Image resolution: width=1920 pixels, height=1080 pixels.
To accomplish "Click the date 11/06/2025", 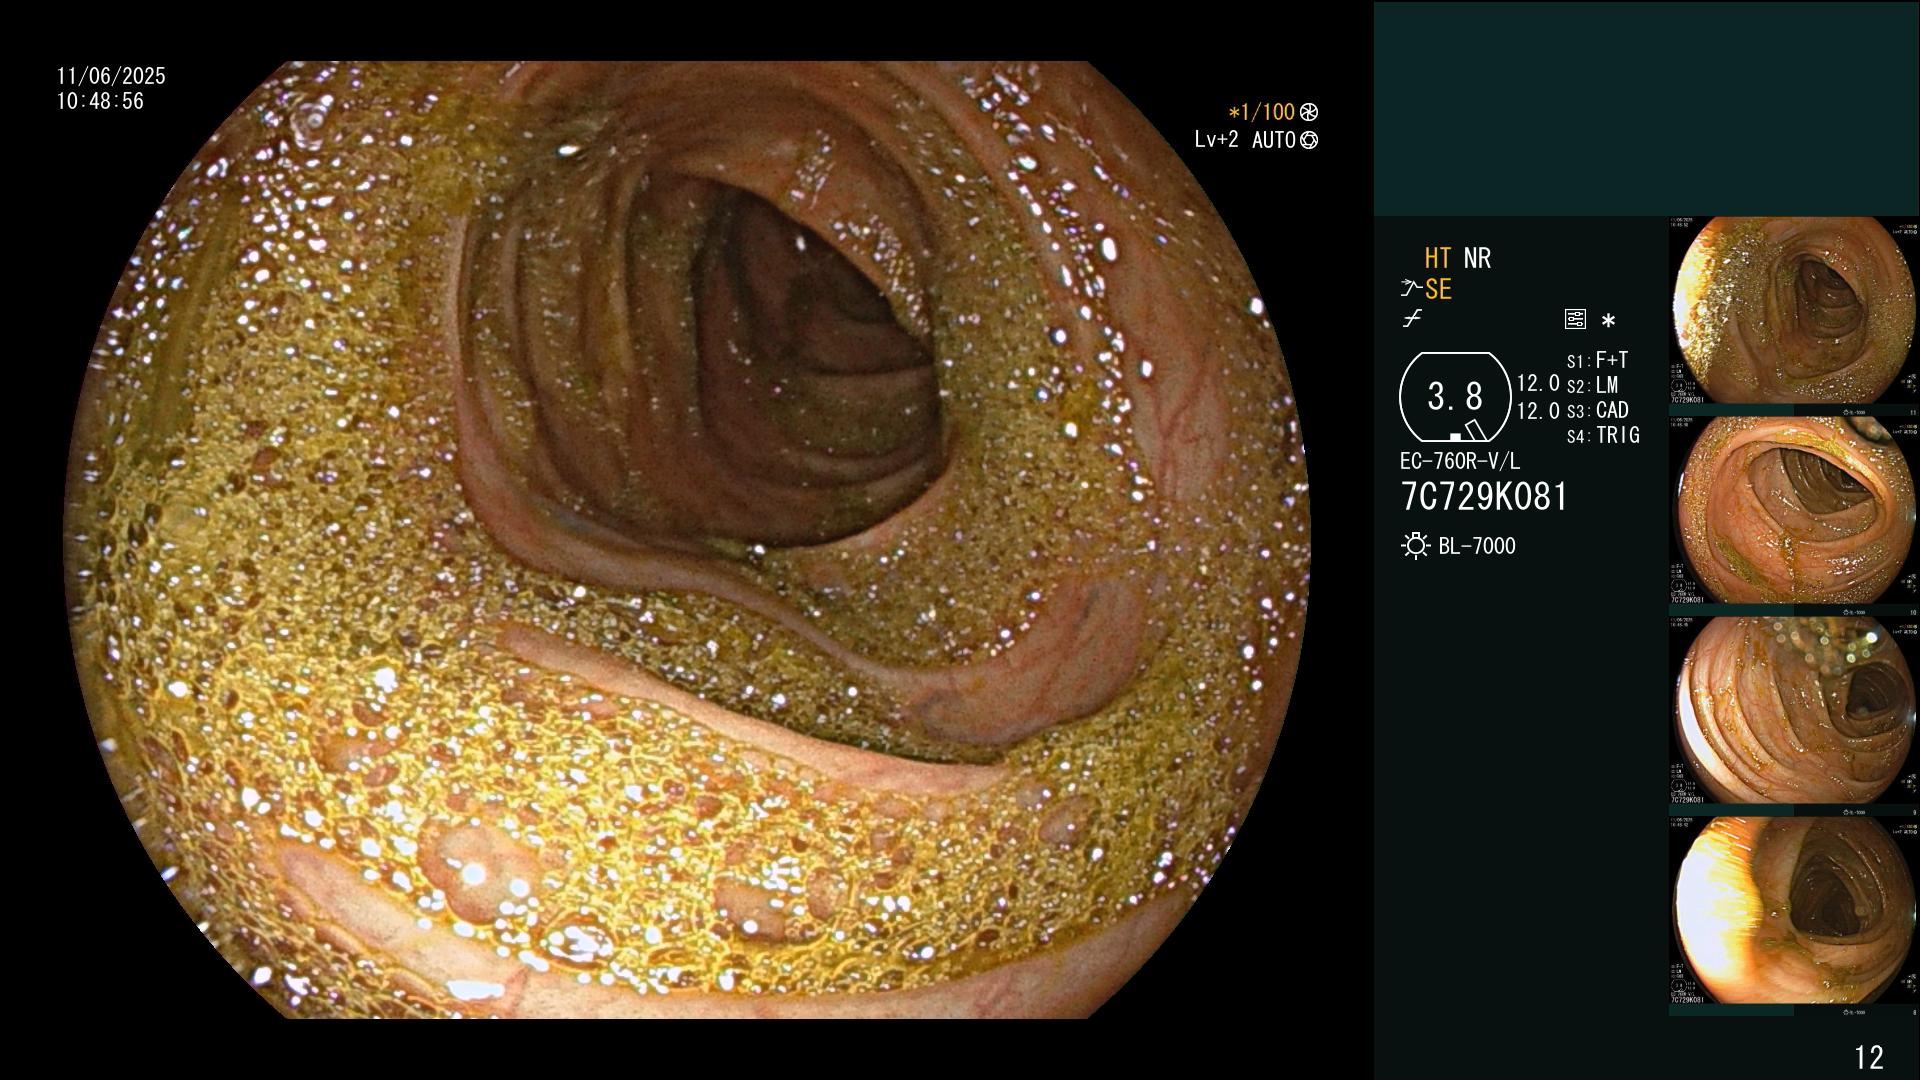I will click(x=111, y=77).
